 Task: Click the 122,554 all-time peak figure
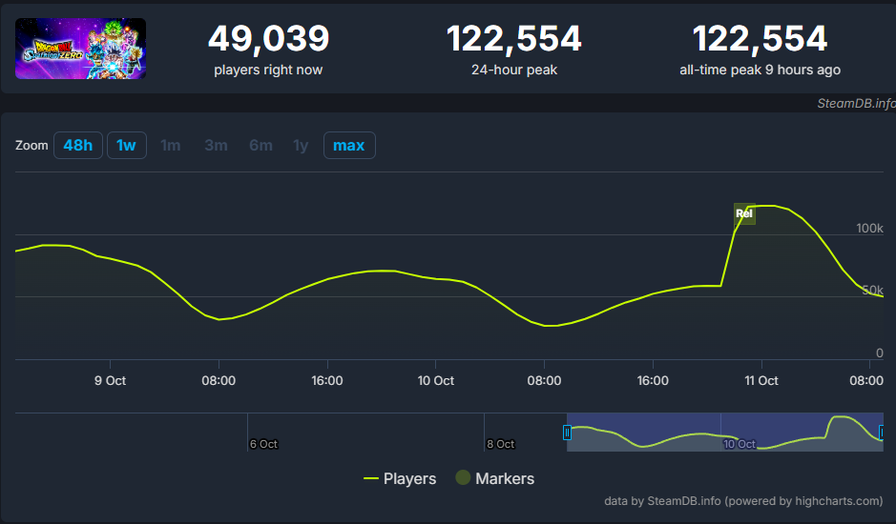pyautogui.click(x=760, y=39)
